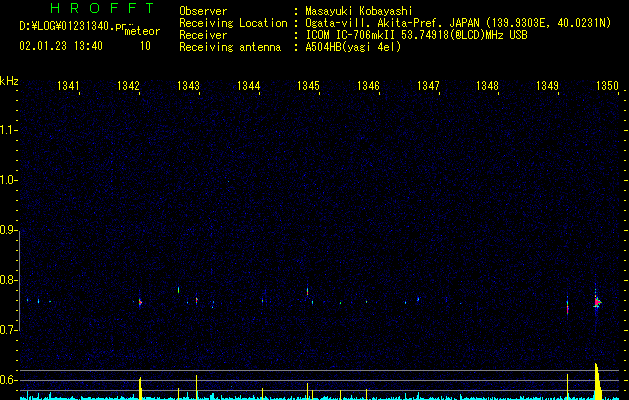Click the 1347 time axis marker
Viewport: 629px width, 400px height.
[x=428, y=86]
